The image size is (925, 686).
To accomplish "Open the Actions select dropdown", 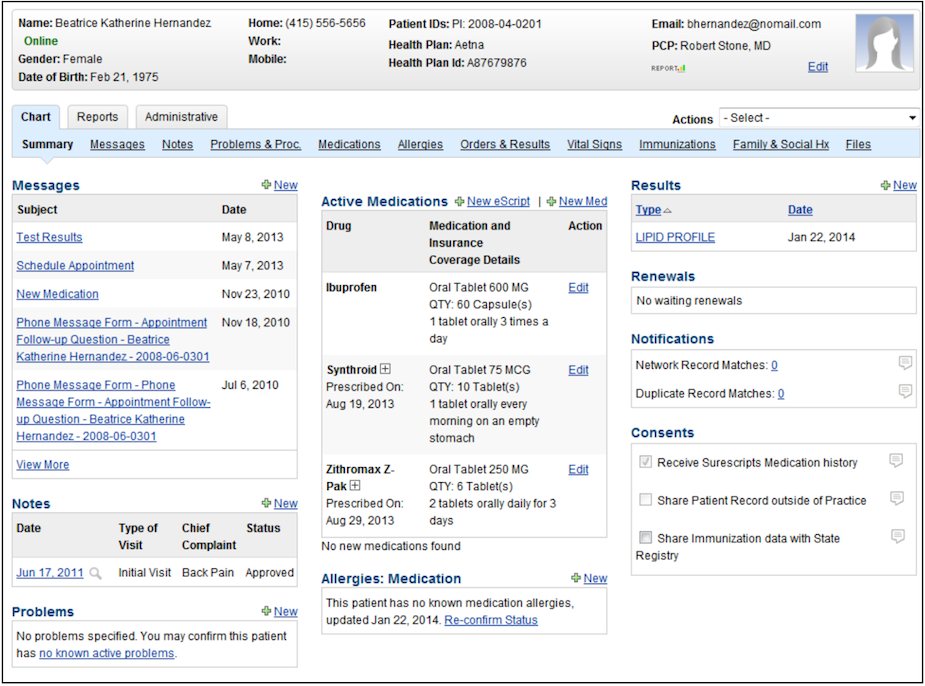I will click(x=819, y=118).
